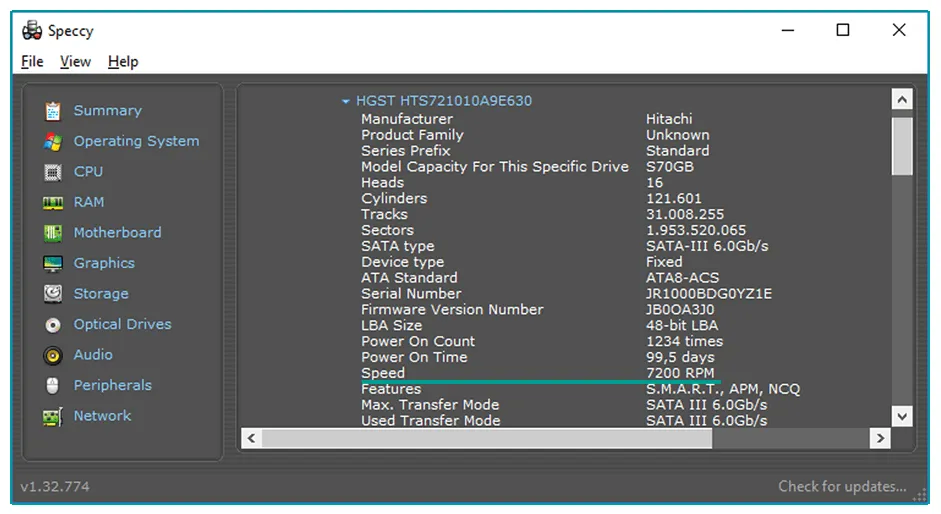The height and width of the screenshot is (514, 941).
Task: Click the Max. Transfer Mode label
Action: [430, 405]
